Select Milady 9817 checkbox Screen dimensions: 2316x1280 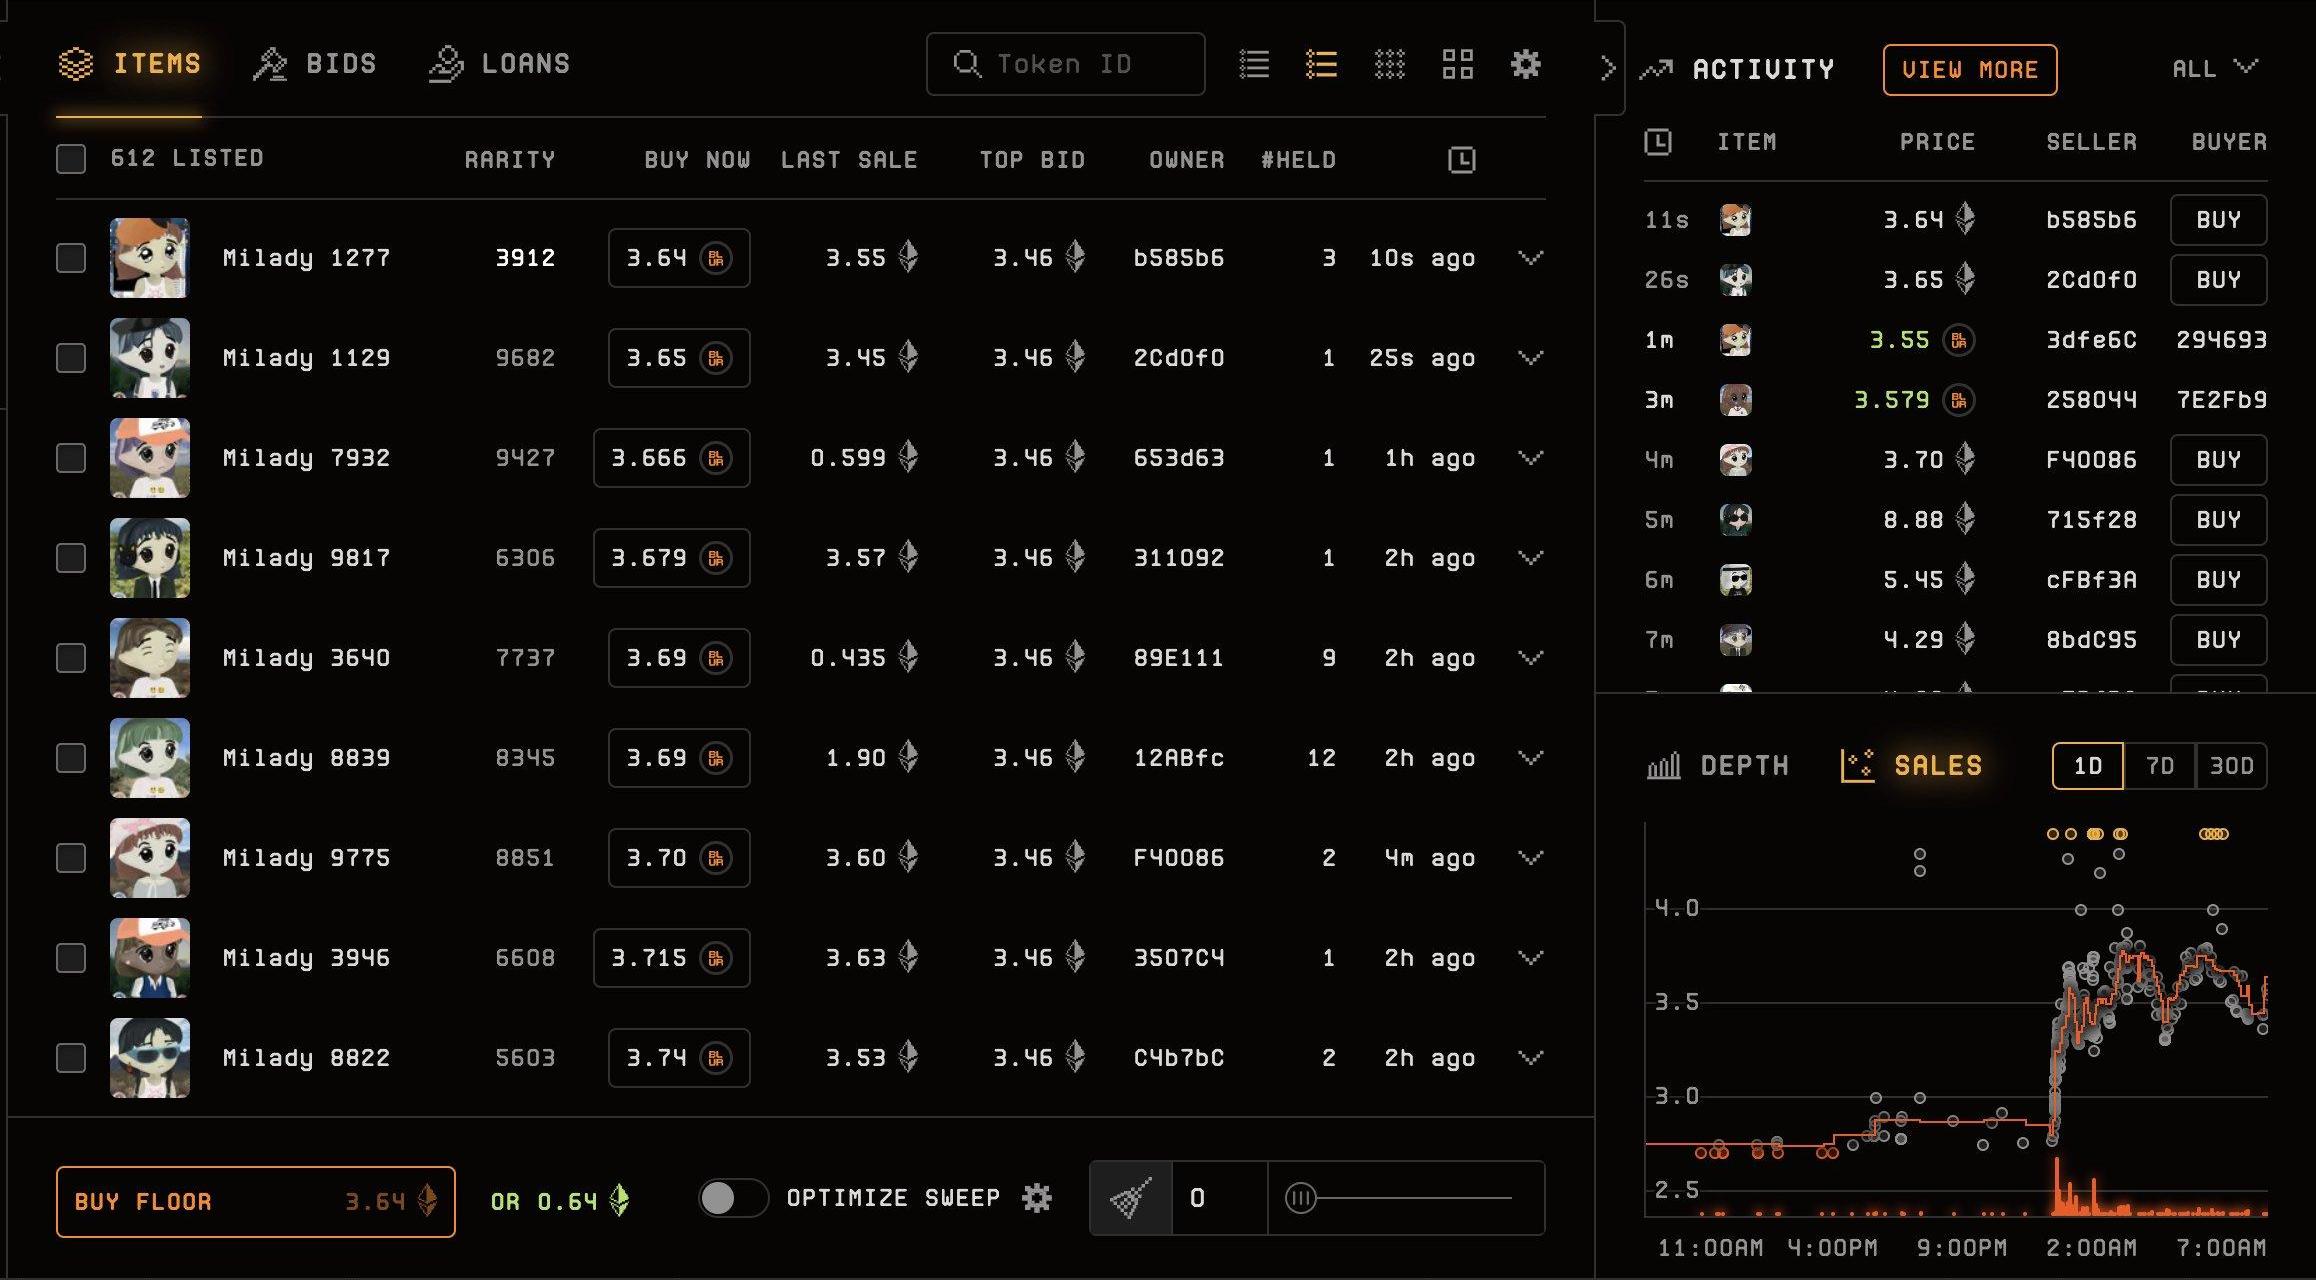coord(71,558)
